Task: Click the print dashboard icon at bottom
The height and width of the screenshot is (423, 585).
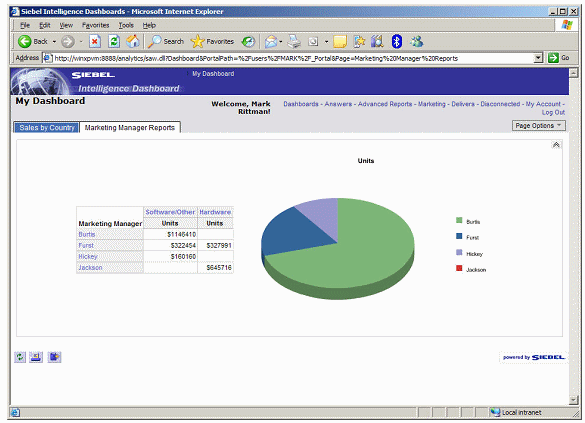Action: pyautogui.click(x=36, y=357)
